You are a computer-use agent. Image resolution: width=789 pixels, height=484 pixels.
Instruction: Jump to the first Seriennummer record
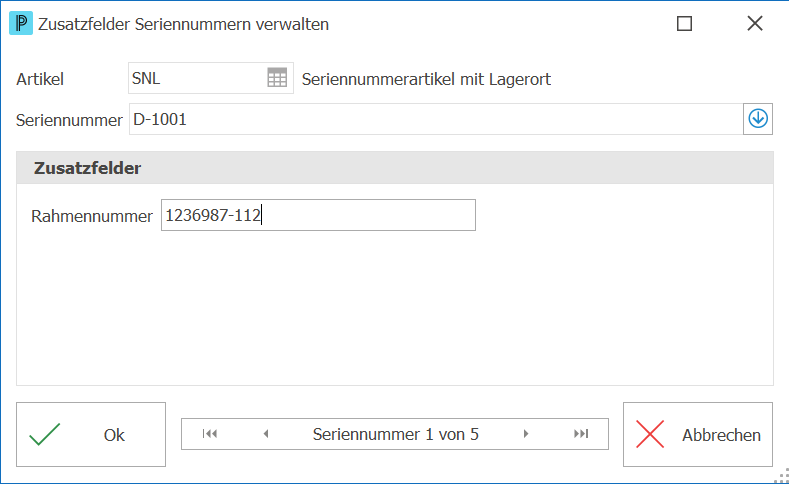click(x=210, y=434)
